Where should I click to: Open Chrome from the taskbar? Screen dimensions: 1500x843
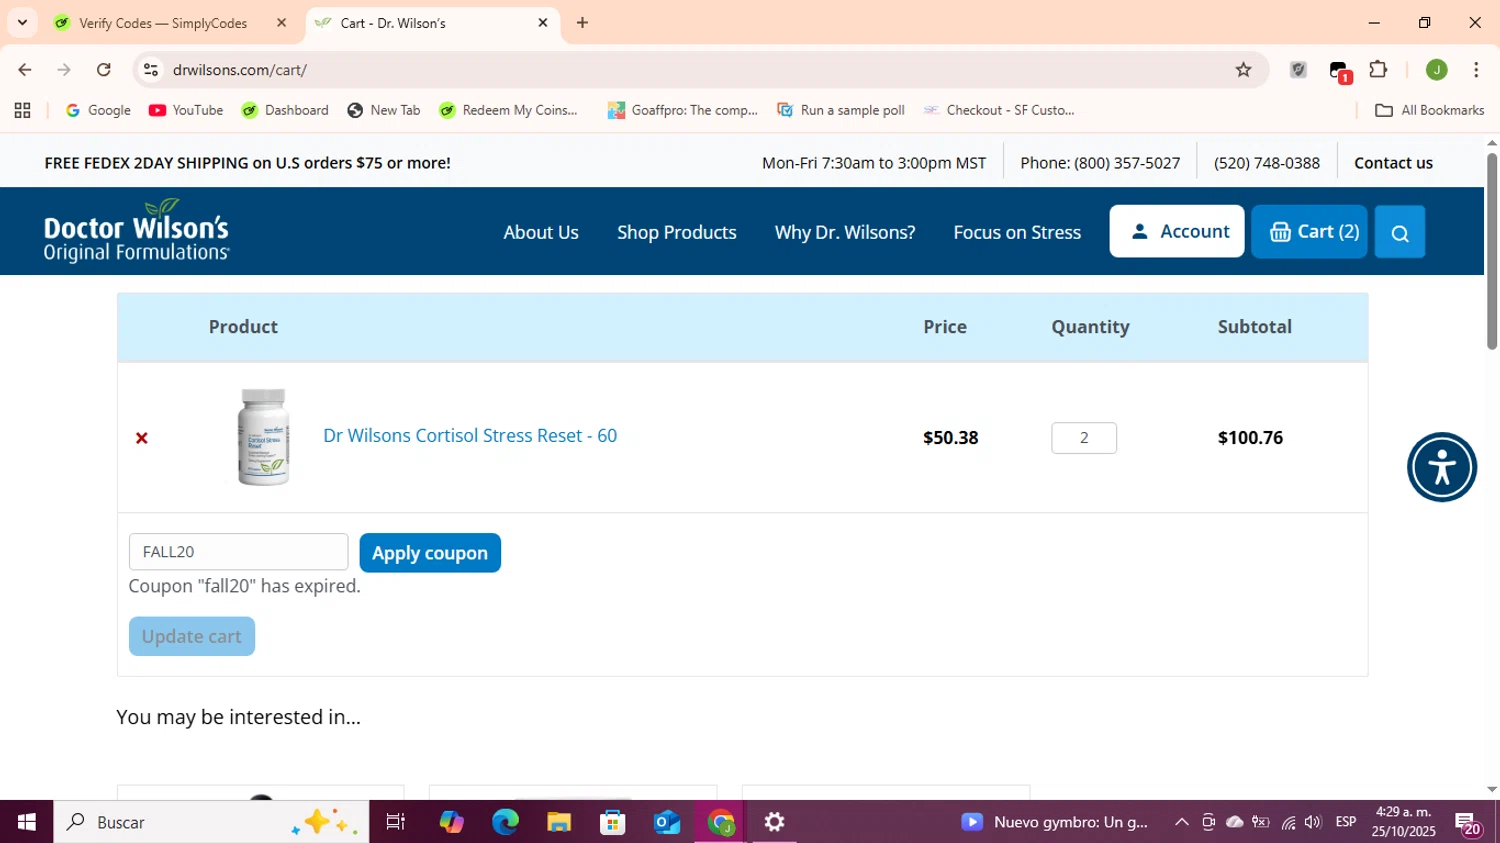[x=721, y=822]
